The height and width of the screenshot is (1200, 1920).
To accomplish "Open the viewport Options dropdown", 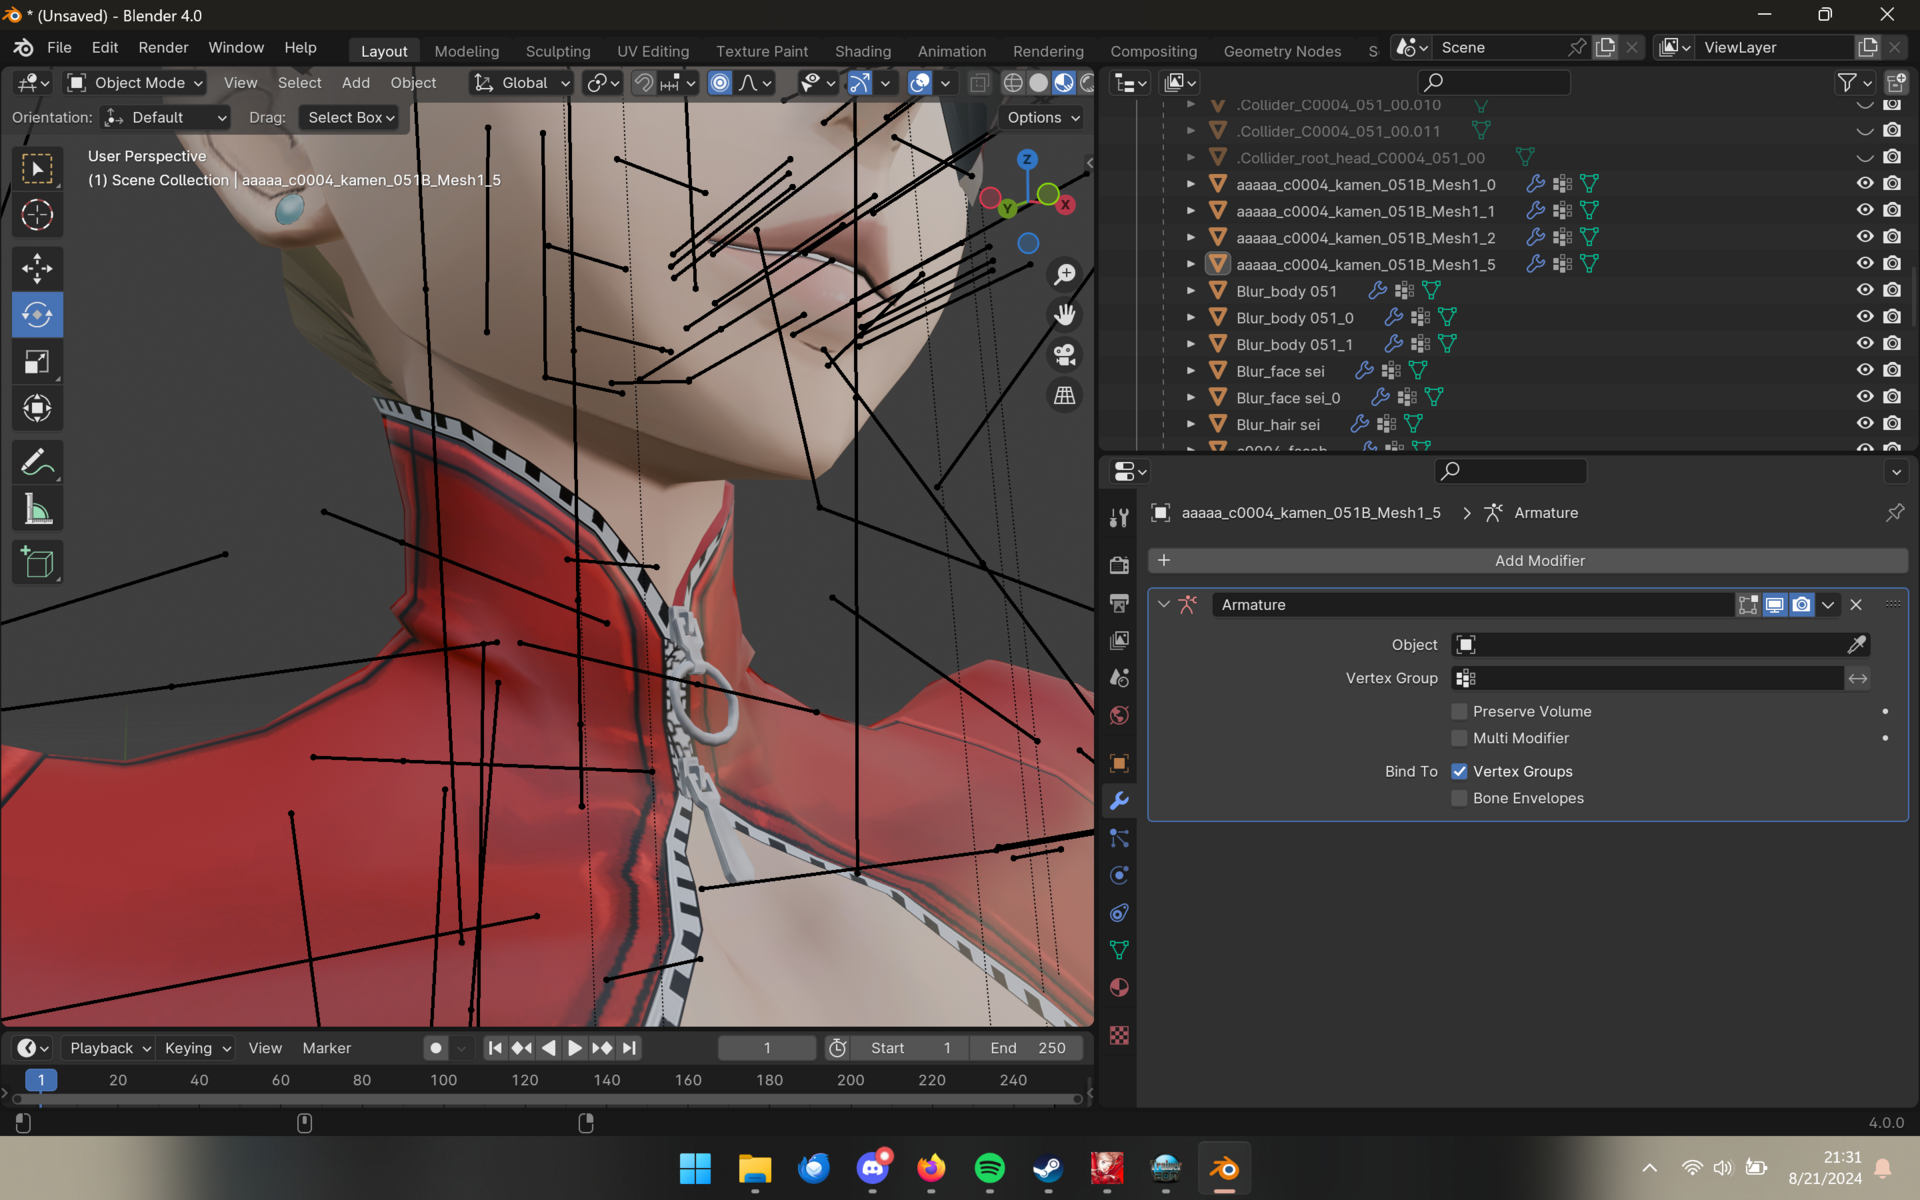I will pyautogui.click(x=1043, y=118).
